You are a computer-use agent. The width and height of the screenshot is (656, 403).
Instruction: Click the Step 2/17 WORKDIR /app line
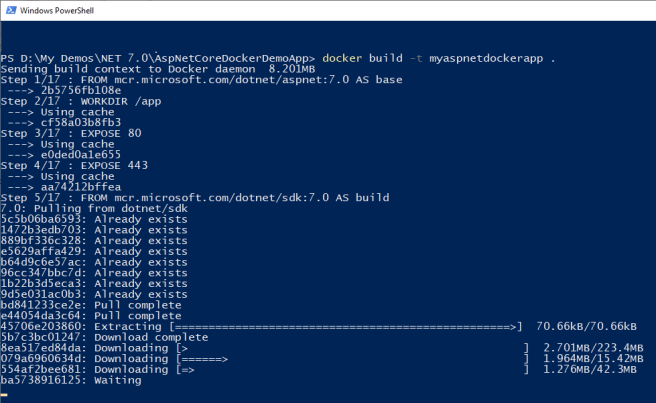pos(81,102)
